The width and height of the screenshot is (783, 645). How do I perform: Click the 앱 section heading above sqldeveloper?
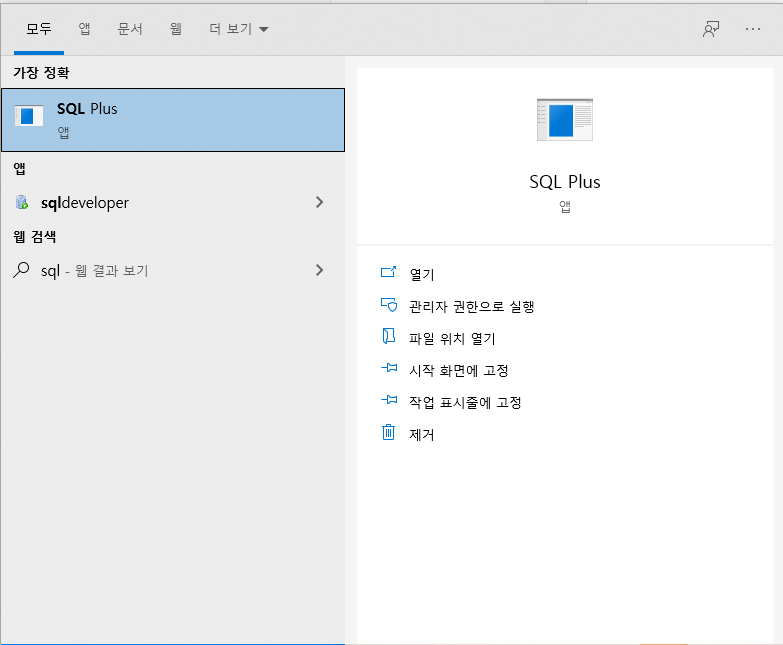tap(19, 169)
